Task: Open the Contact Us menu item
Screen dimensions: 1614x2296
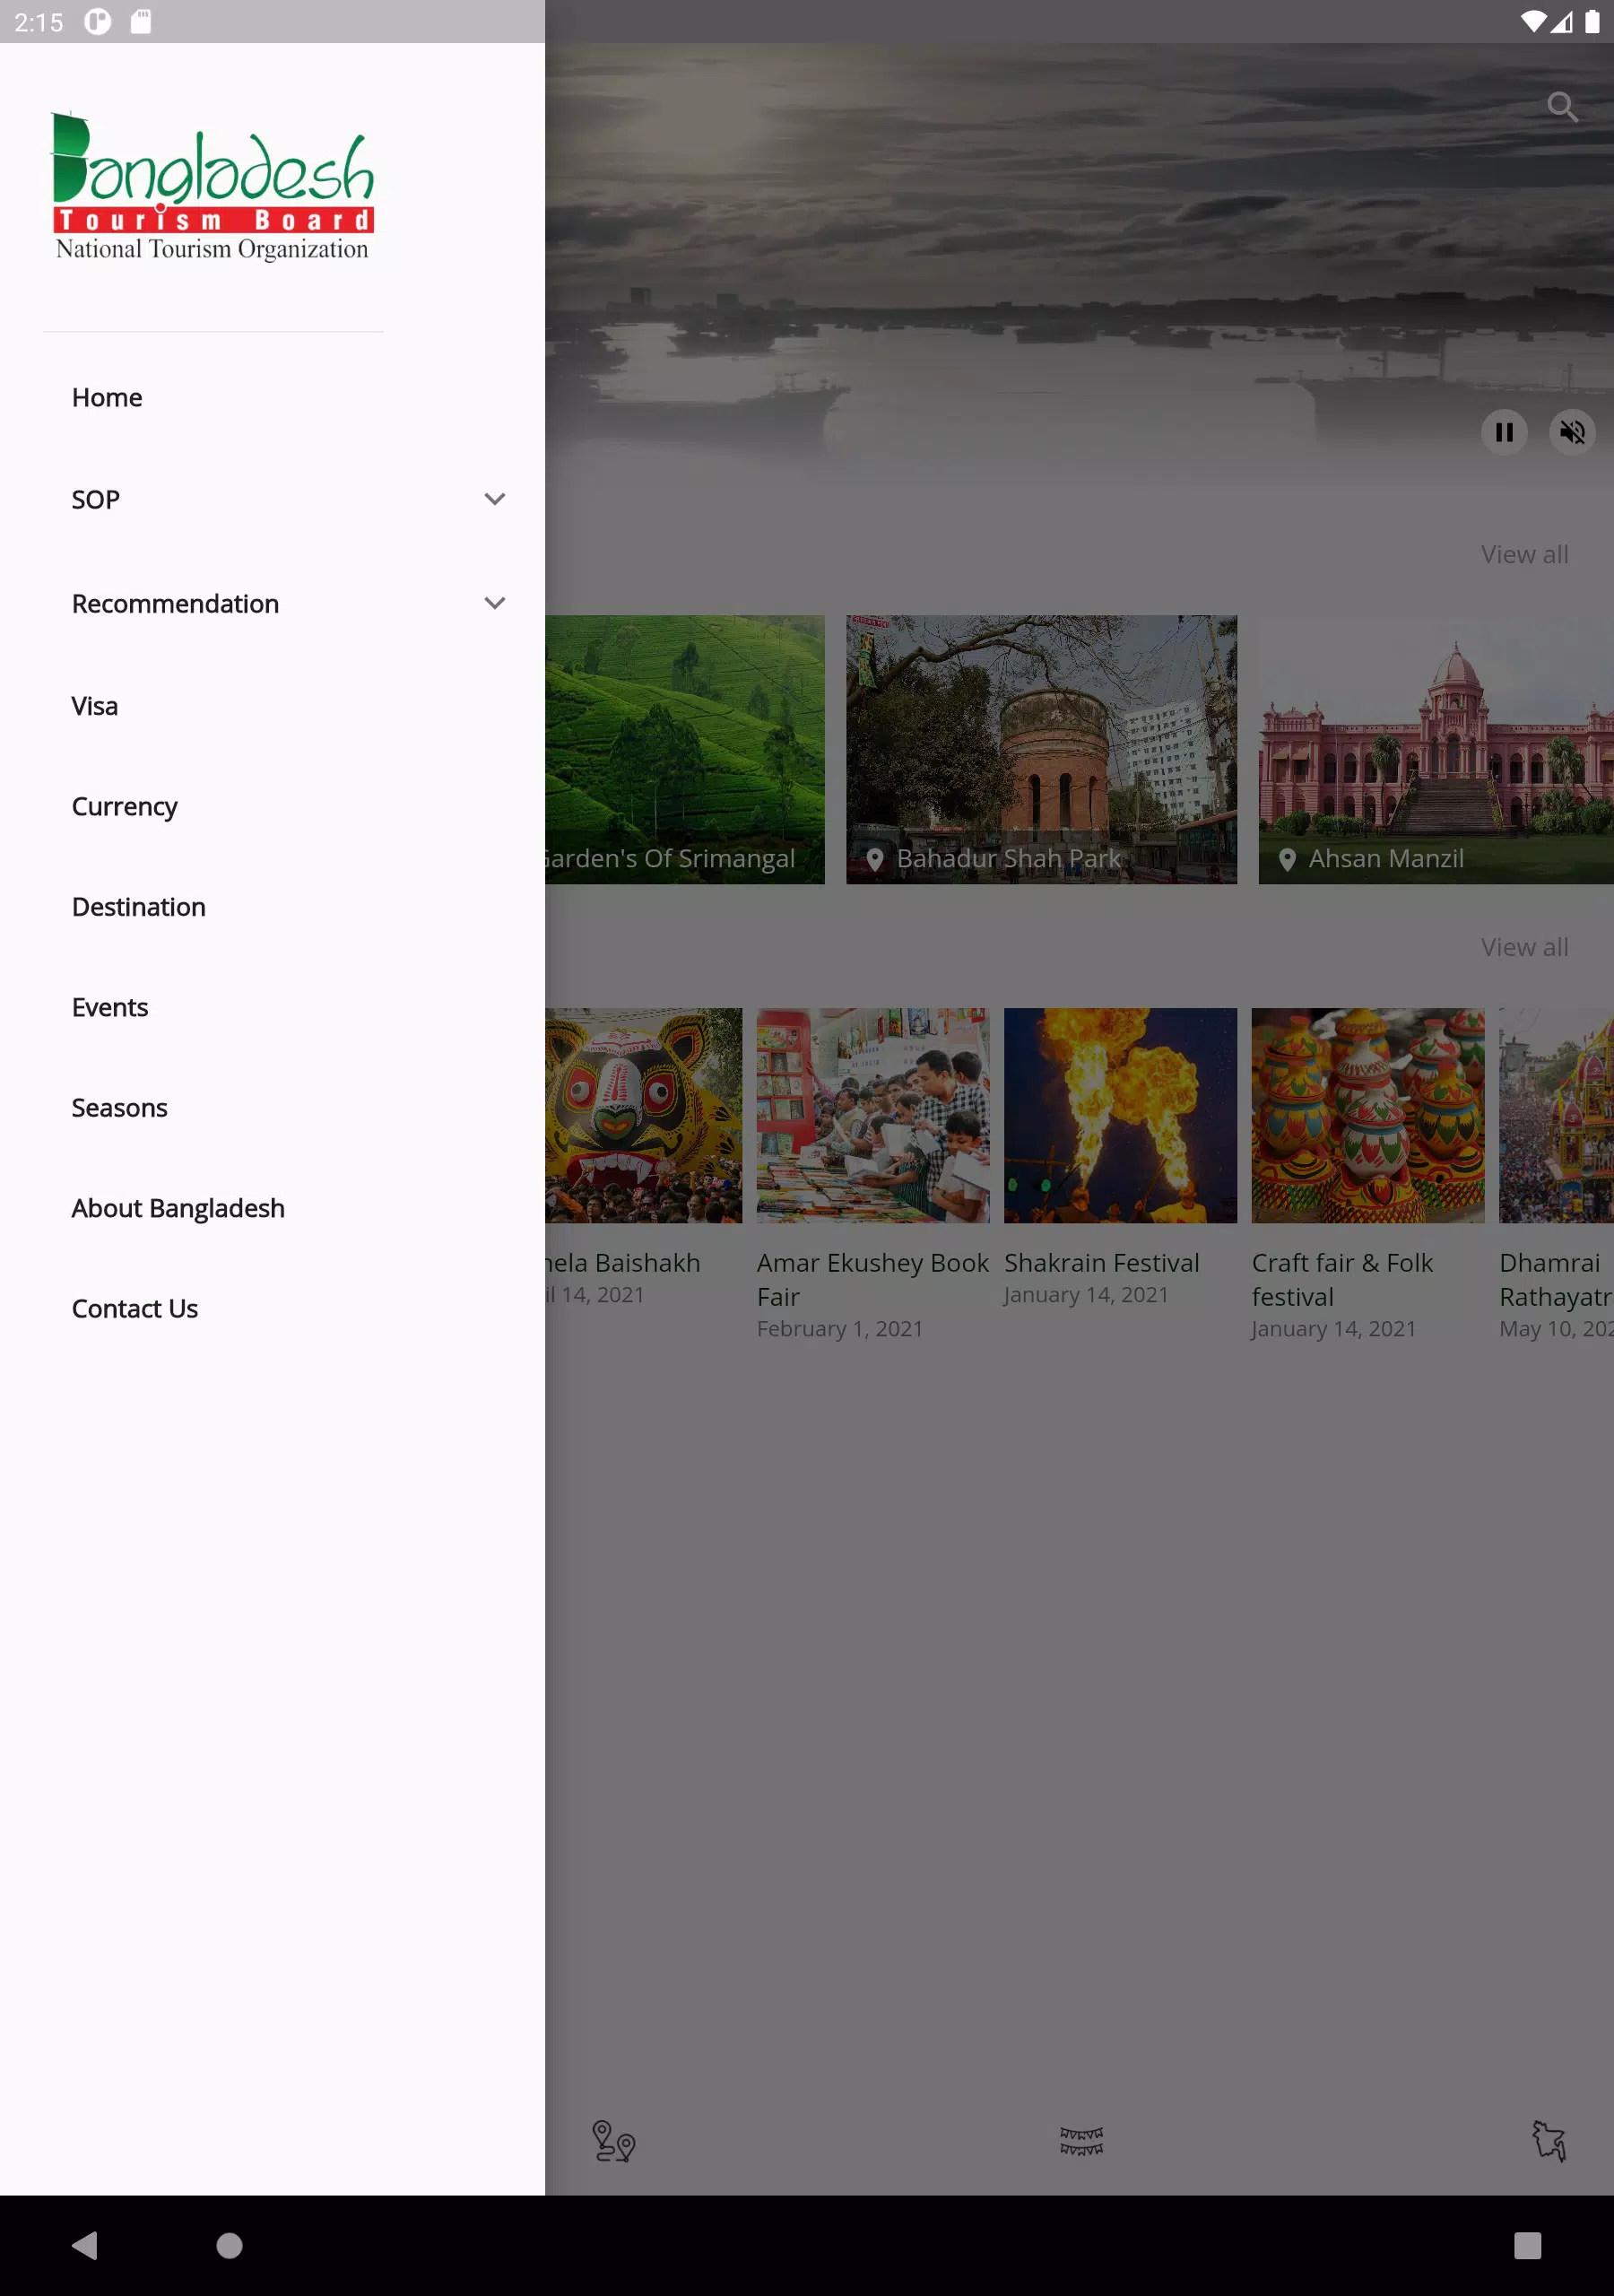Action: pyautogui.click(x=272, y=1309)
